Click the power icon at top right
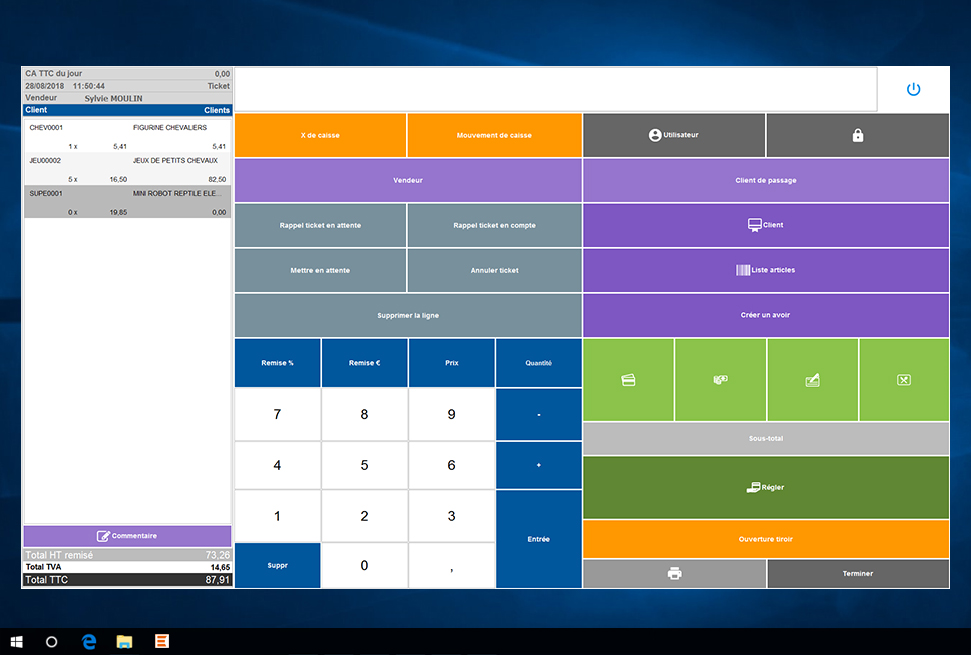Viewport: 971px width, 655px height. click(913, 89)
